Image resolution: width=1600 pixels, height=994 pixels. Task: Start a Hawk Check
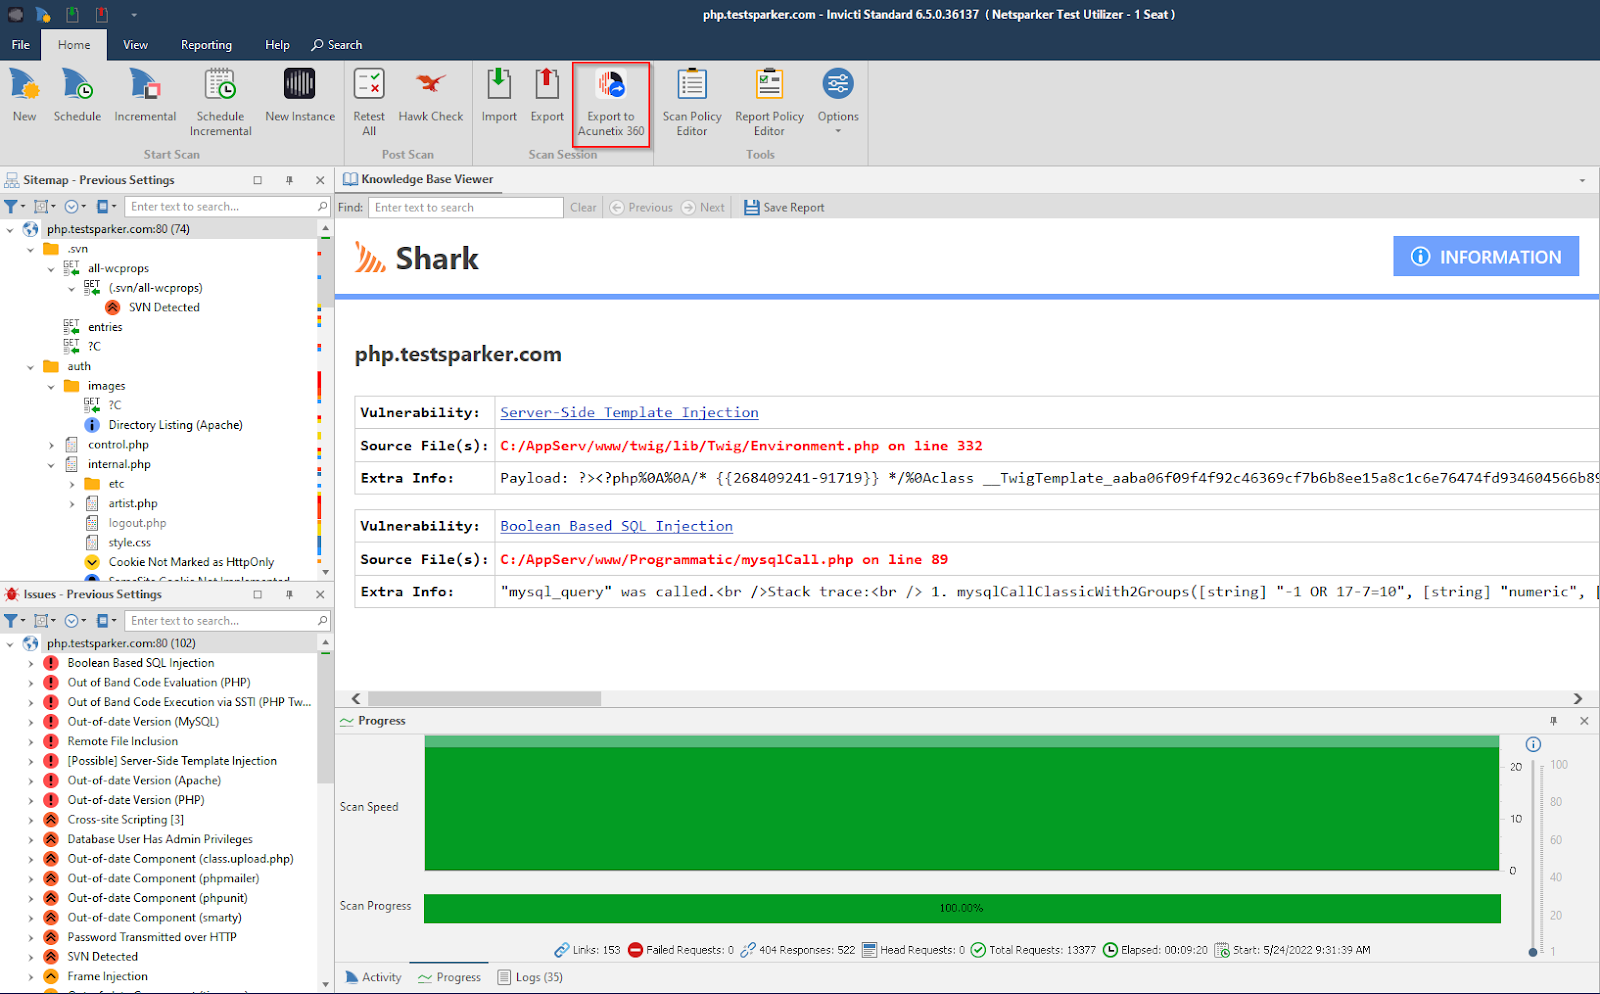tap(431, 96)
